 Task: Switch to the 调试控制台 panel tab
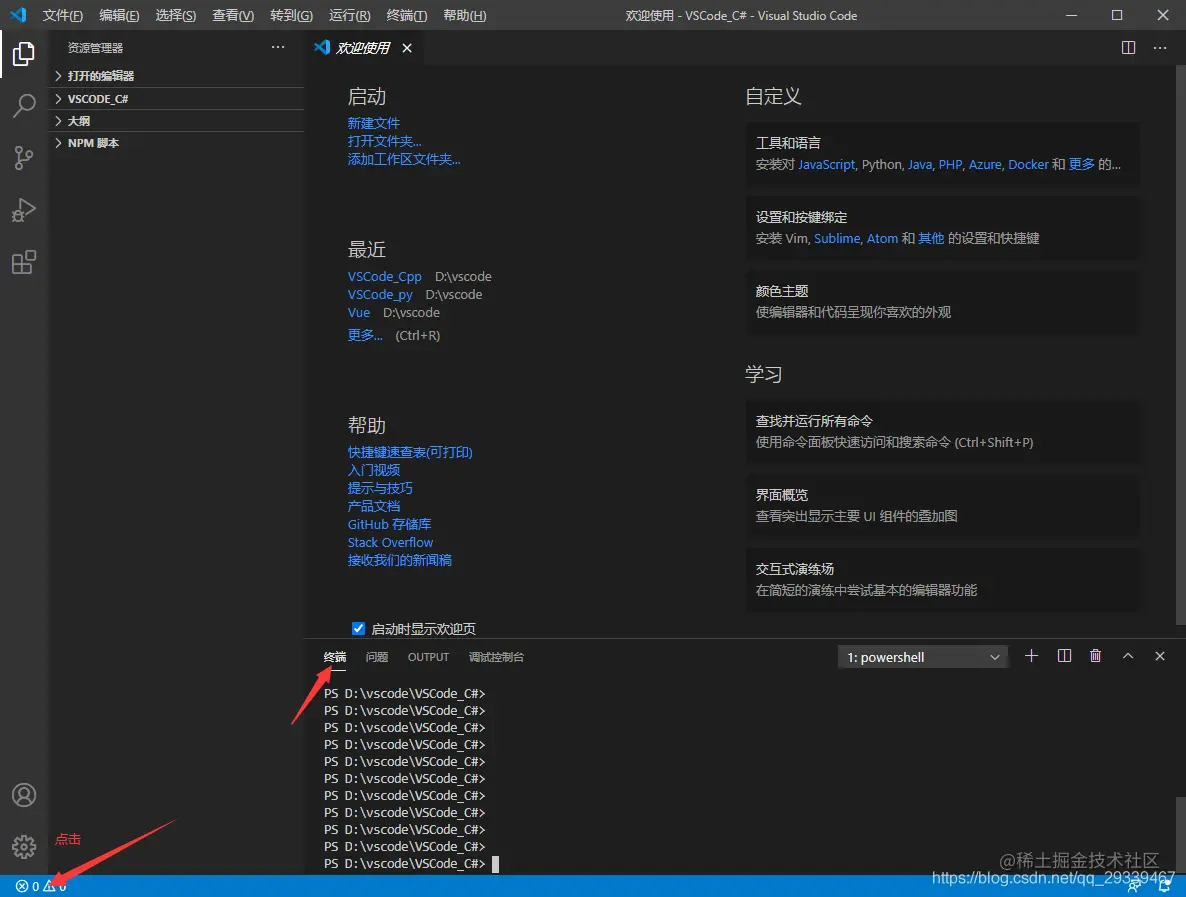(496, 657)
